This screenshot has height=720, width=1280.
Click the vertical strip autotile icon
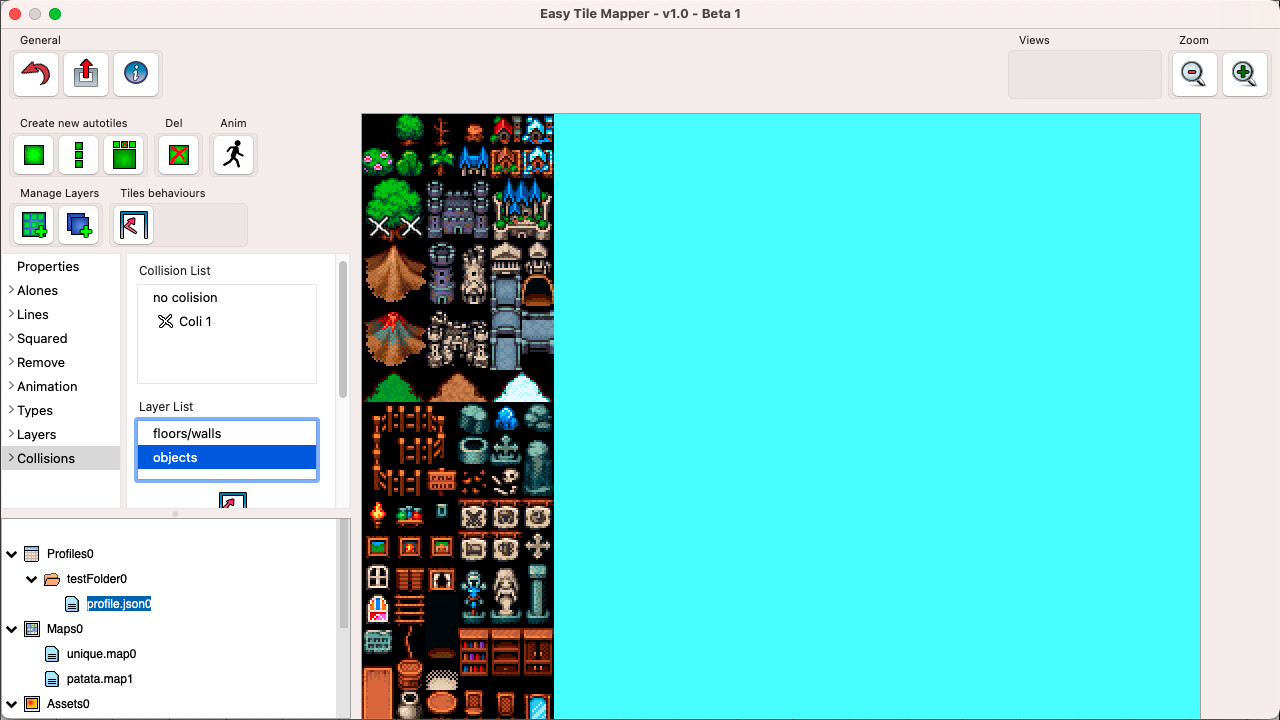coord(78,155)
